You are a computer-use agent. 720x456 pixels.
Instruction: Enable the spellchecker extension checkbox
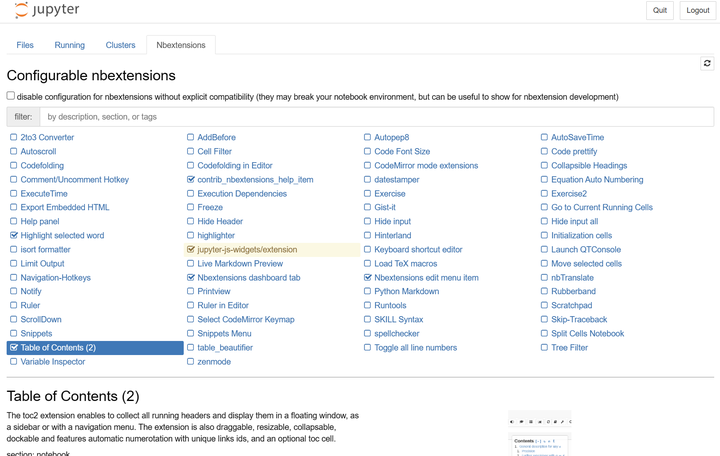click(367, 334)
